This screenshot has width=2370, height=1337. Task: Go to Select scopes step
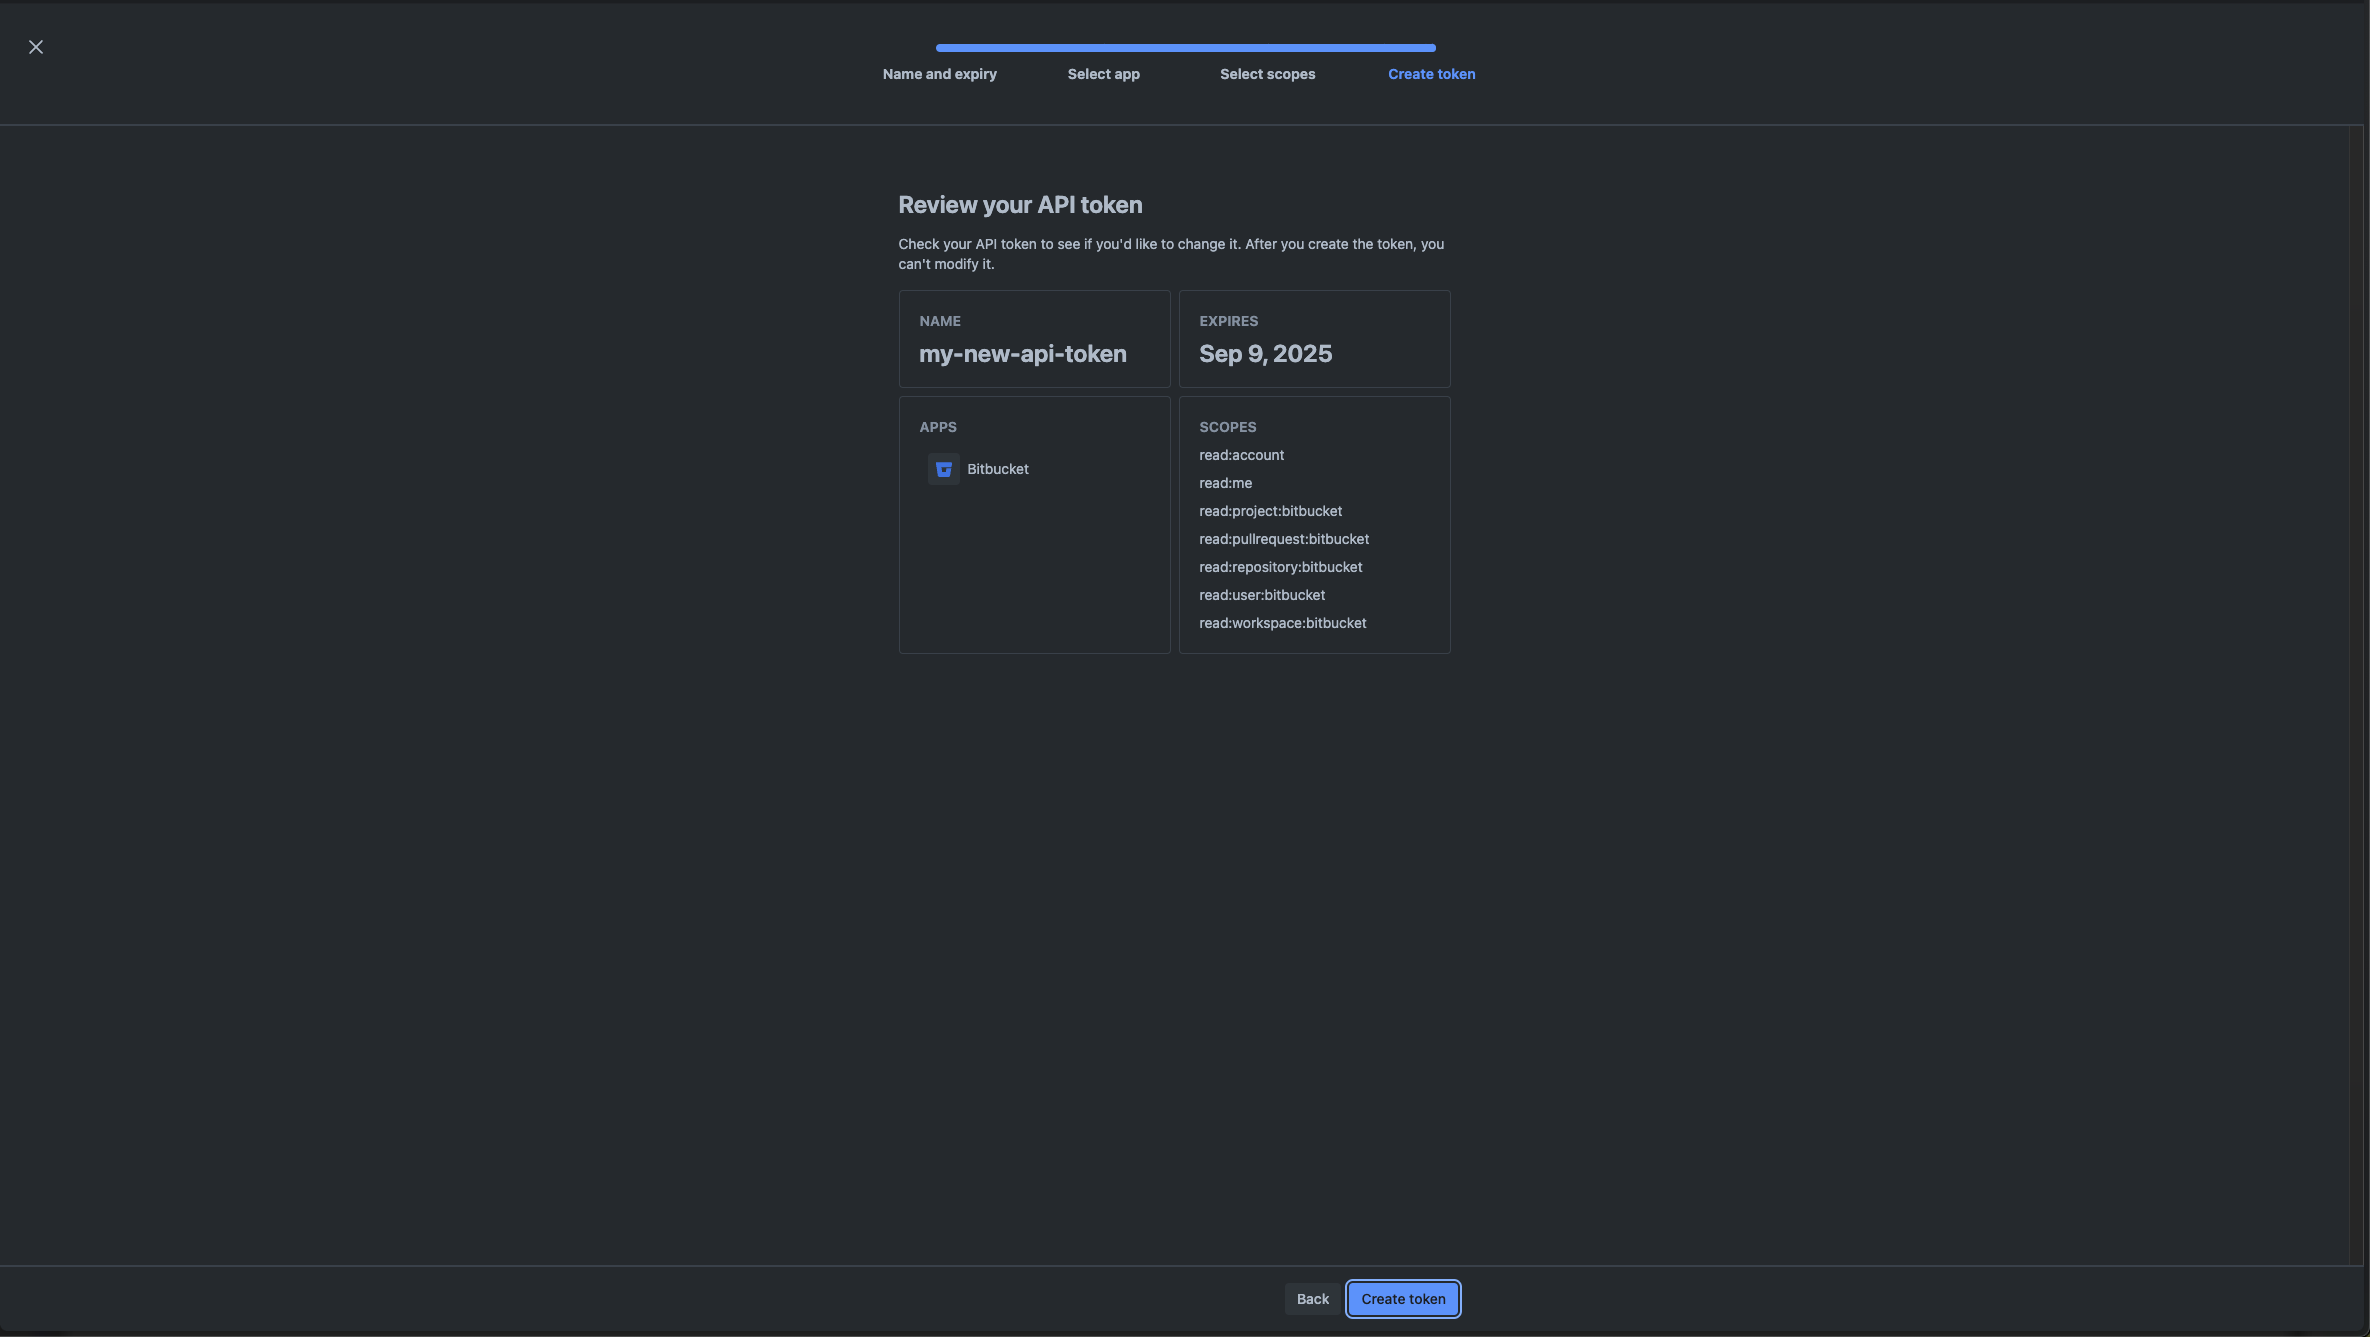tap(1267, 74)
